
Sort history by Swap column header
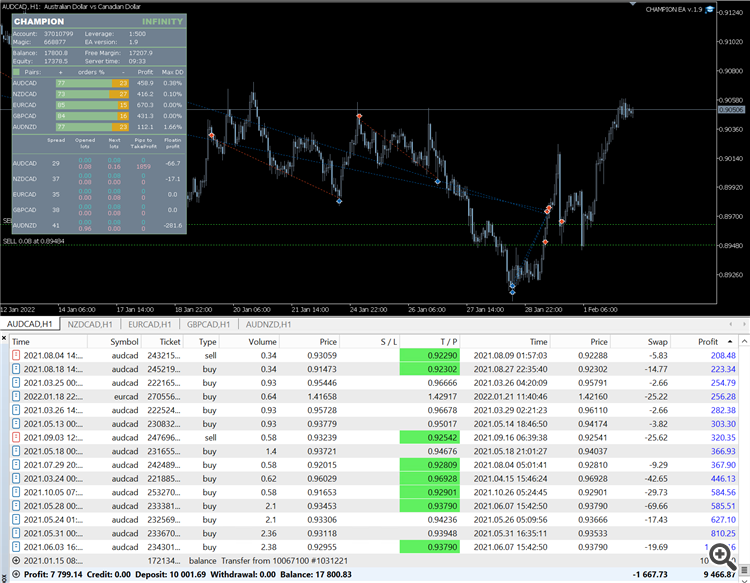coord(640,341)
